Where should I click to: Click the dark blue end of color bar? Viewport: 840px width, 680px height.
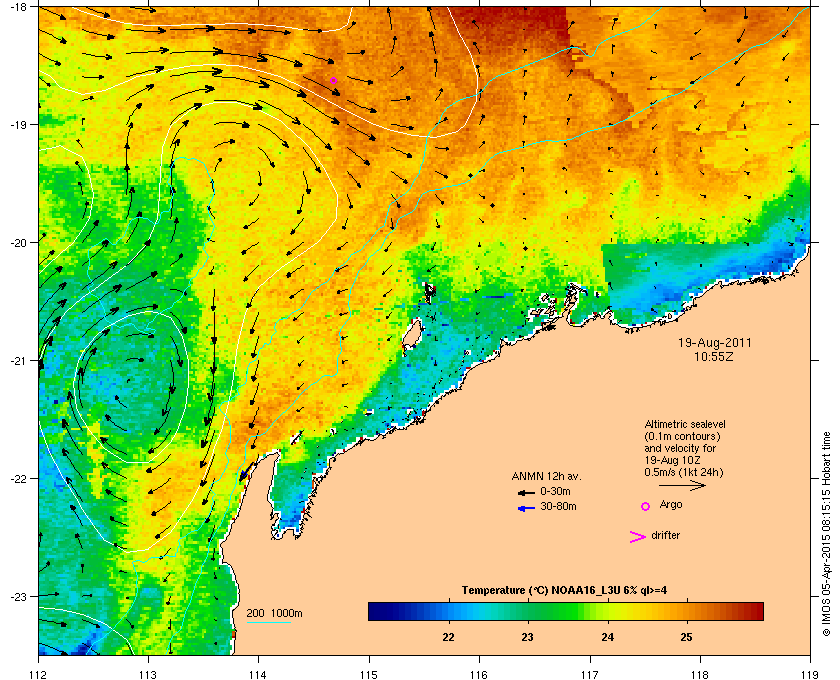pos(376,611)
